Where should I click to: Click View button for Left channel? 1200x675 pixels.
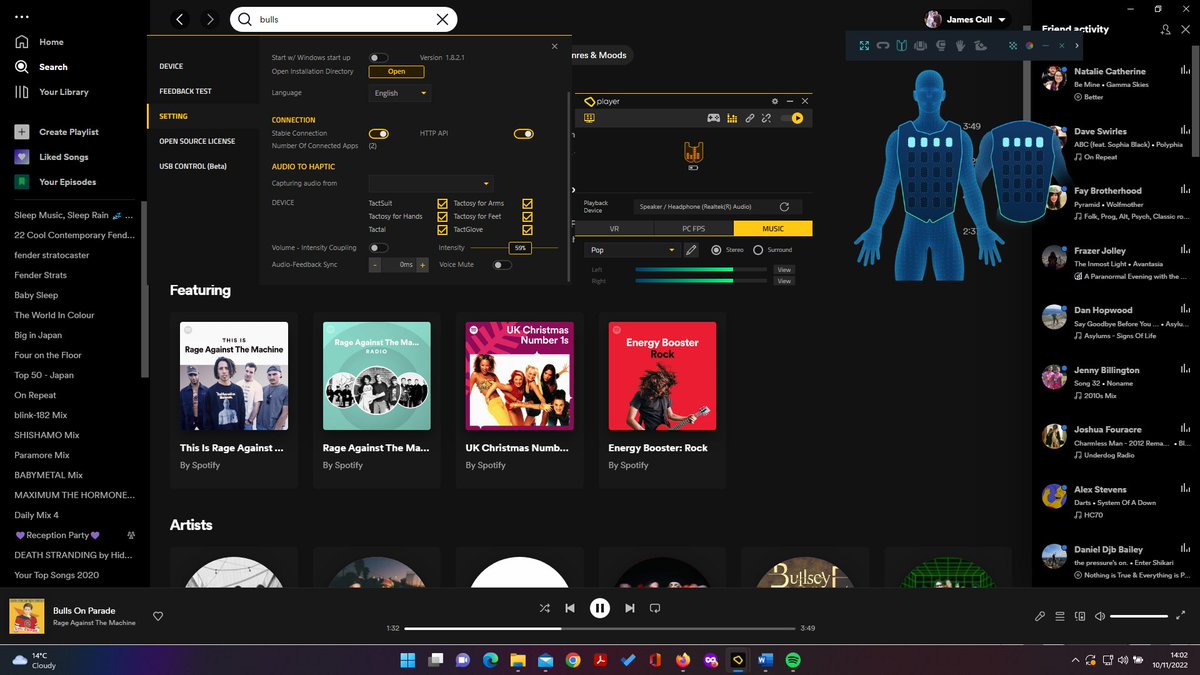coord(784,270)
